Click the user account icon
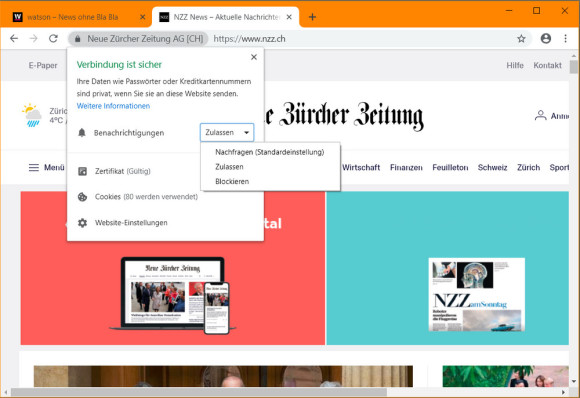This screenshot has width=580, height=398. click(x=540, y=116)
